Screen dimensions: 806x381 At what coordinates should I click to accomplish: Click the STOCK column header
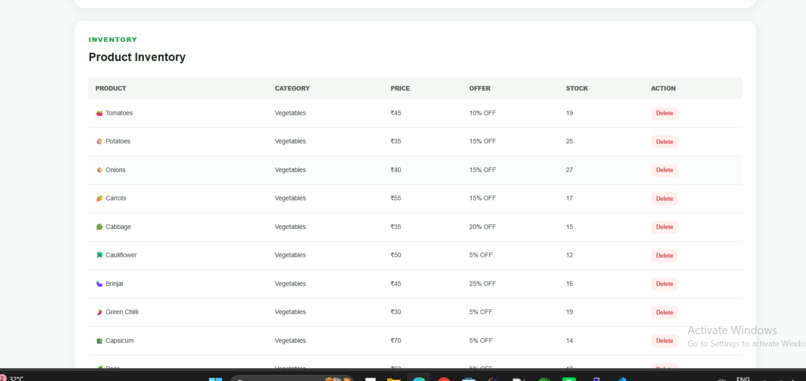577,88
